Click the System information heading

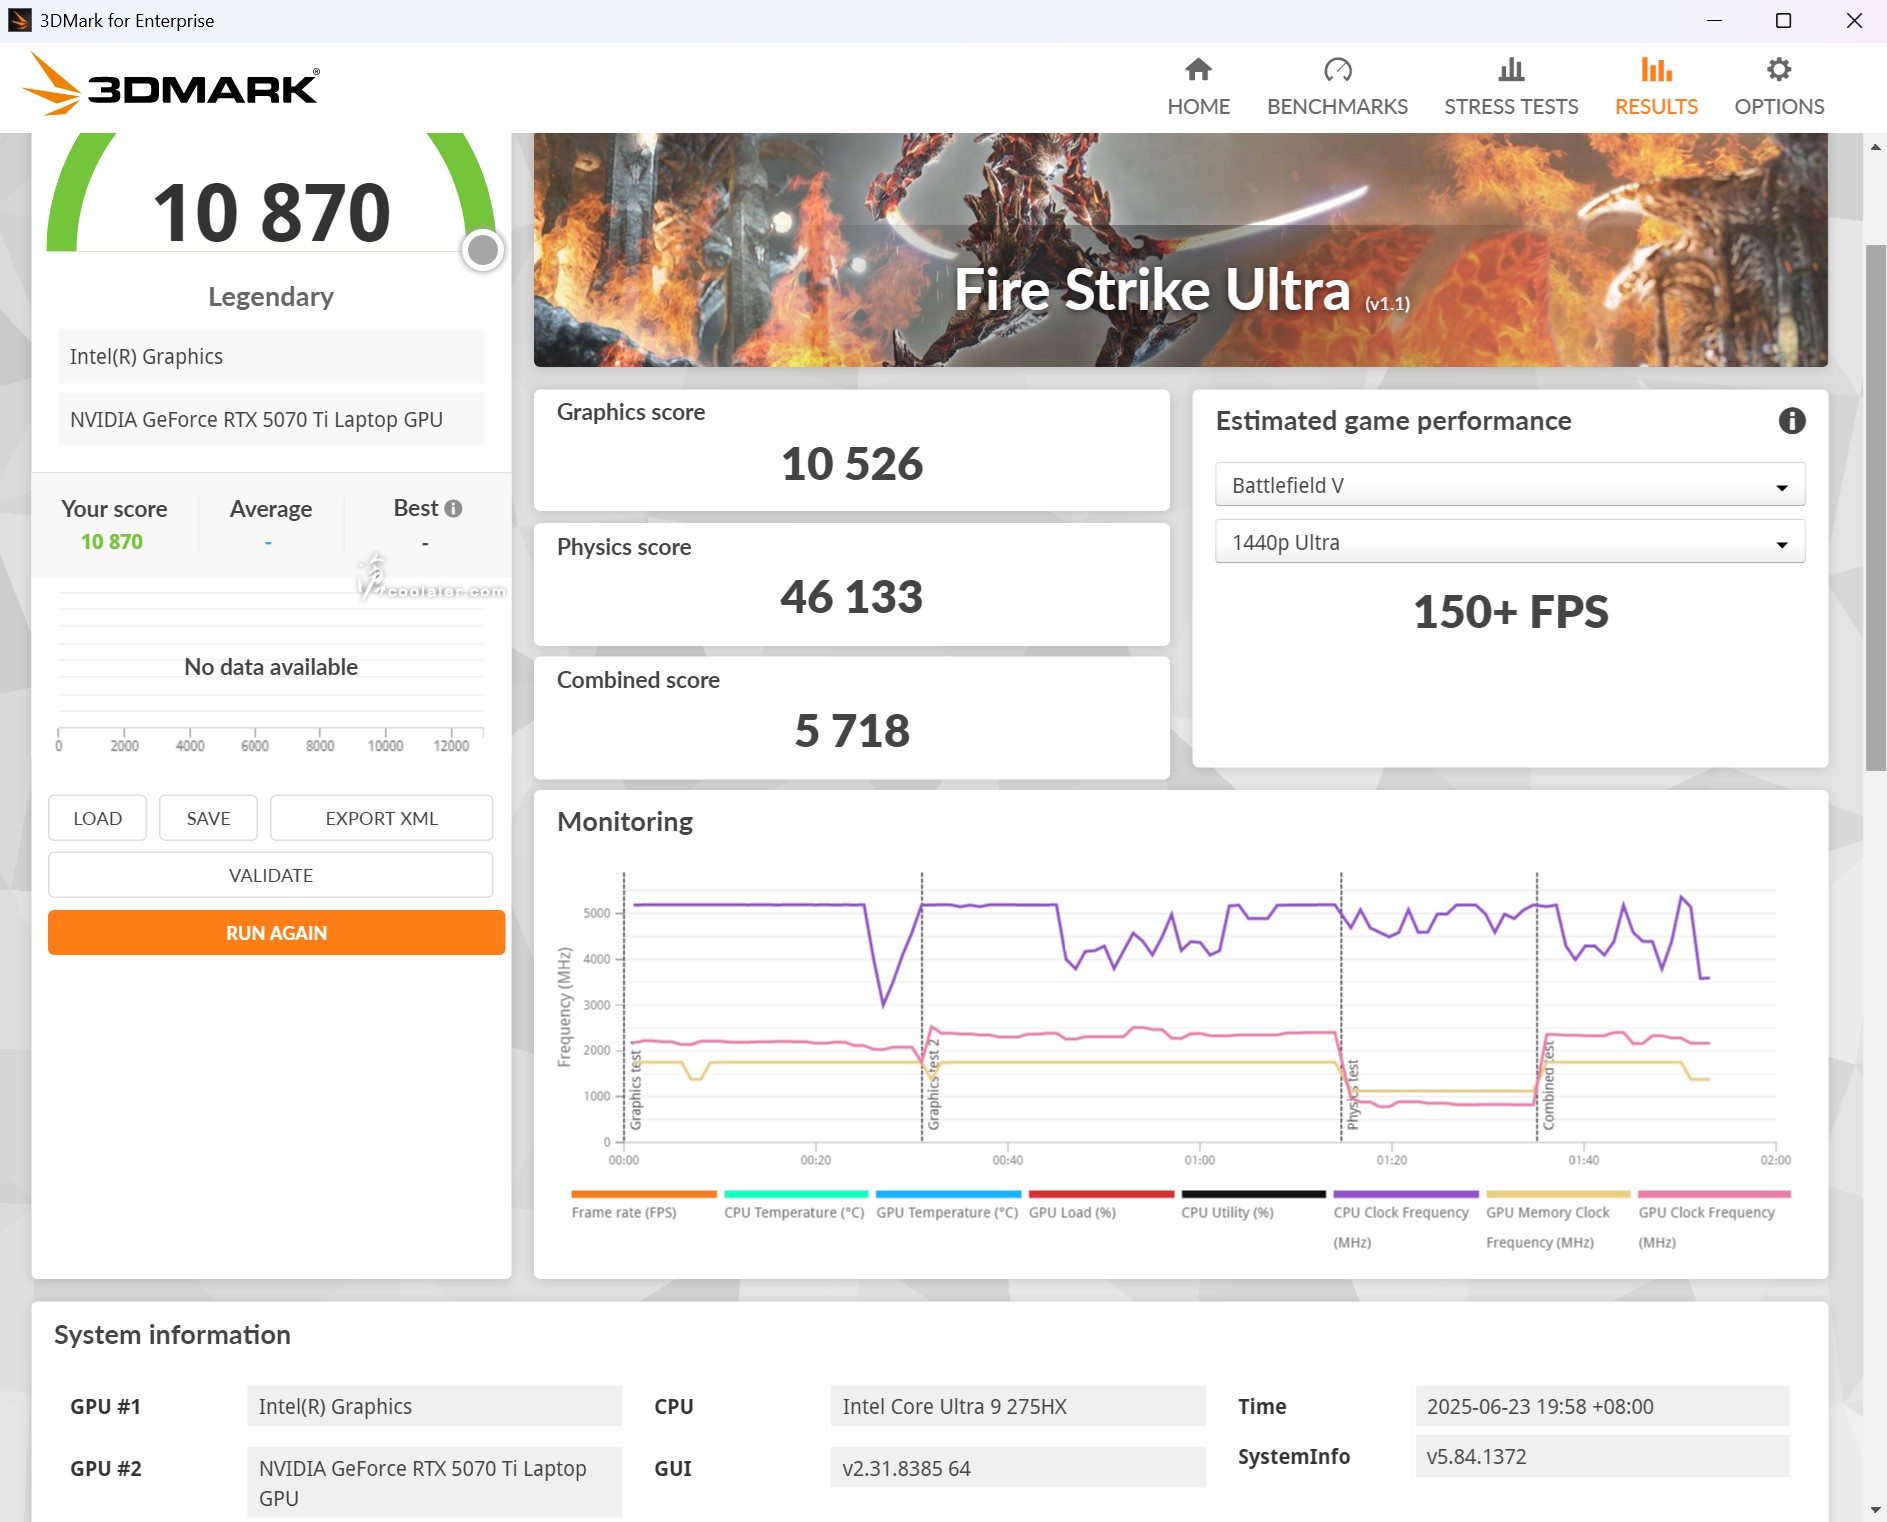click(172, 1335)
